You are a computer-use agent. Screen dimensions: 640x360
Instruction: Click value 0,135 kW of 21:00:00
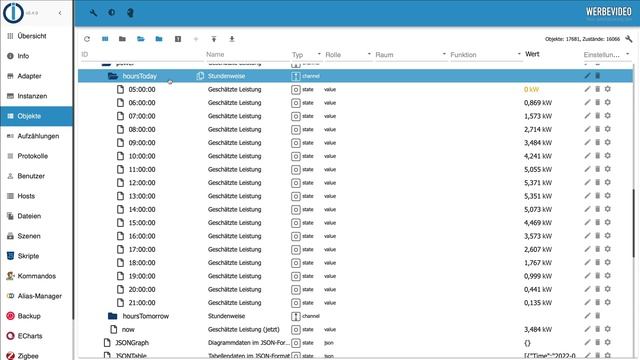point(538,303)
